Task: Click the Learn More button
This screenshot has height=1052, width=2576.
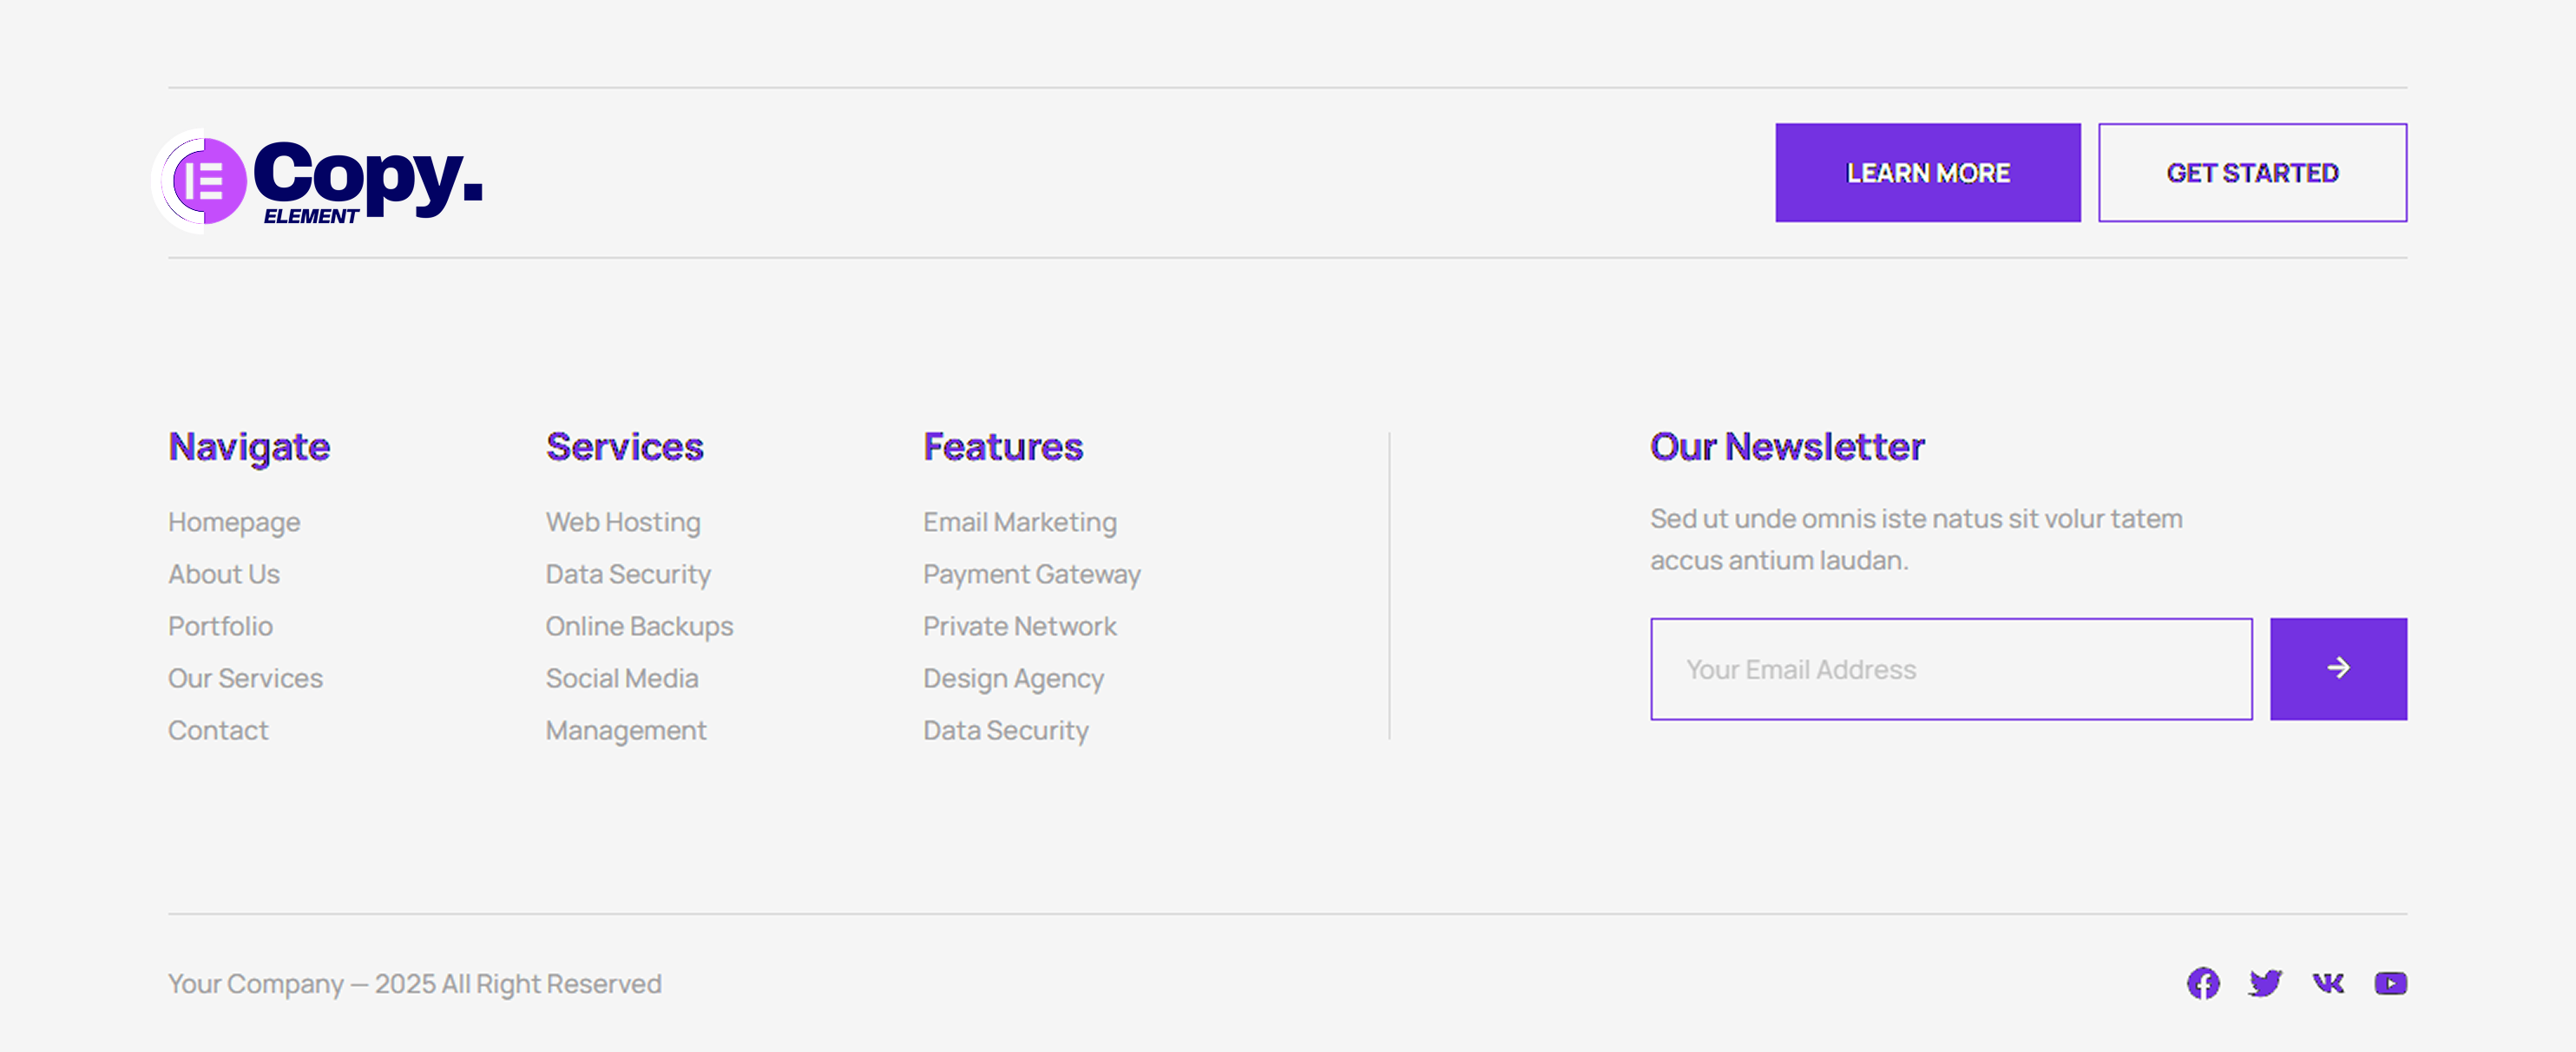Action: coord(1927,173)
